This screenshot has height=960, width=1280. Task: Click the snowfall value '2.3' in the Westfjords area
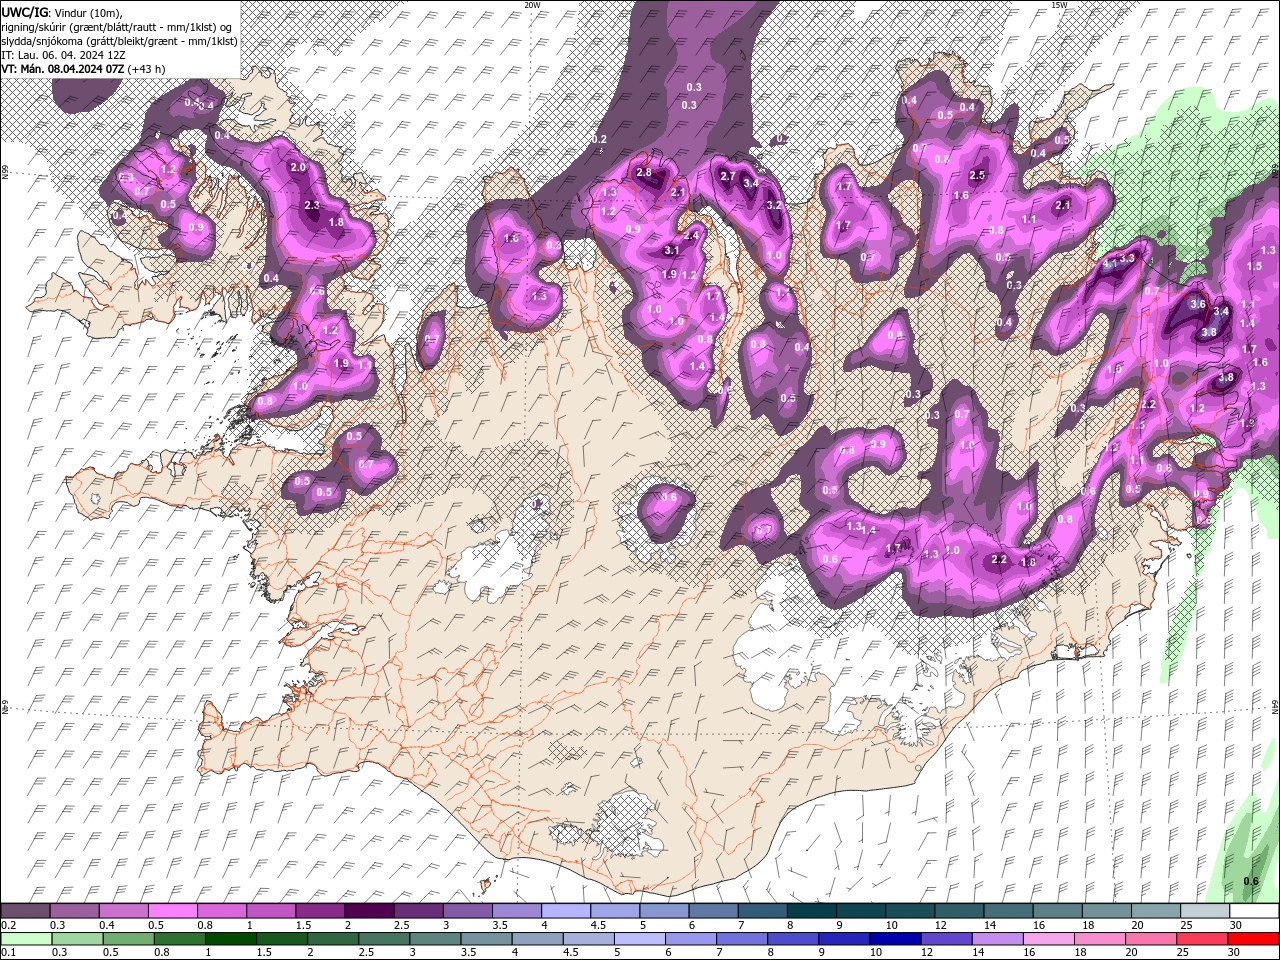[312, 206]
